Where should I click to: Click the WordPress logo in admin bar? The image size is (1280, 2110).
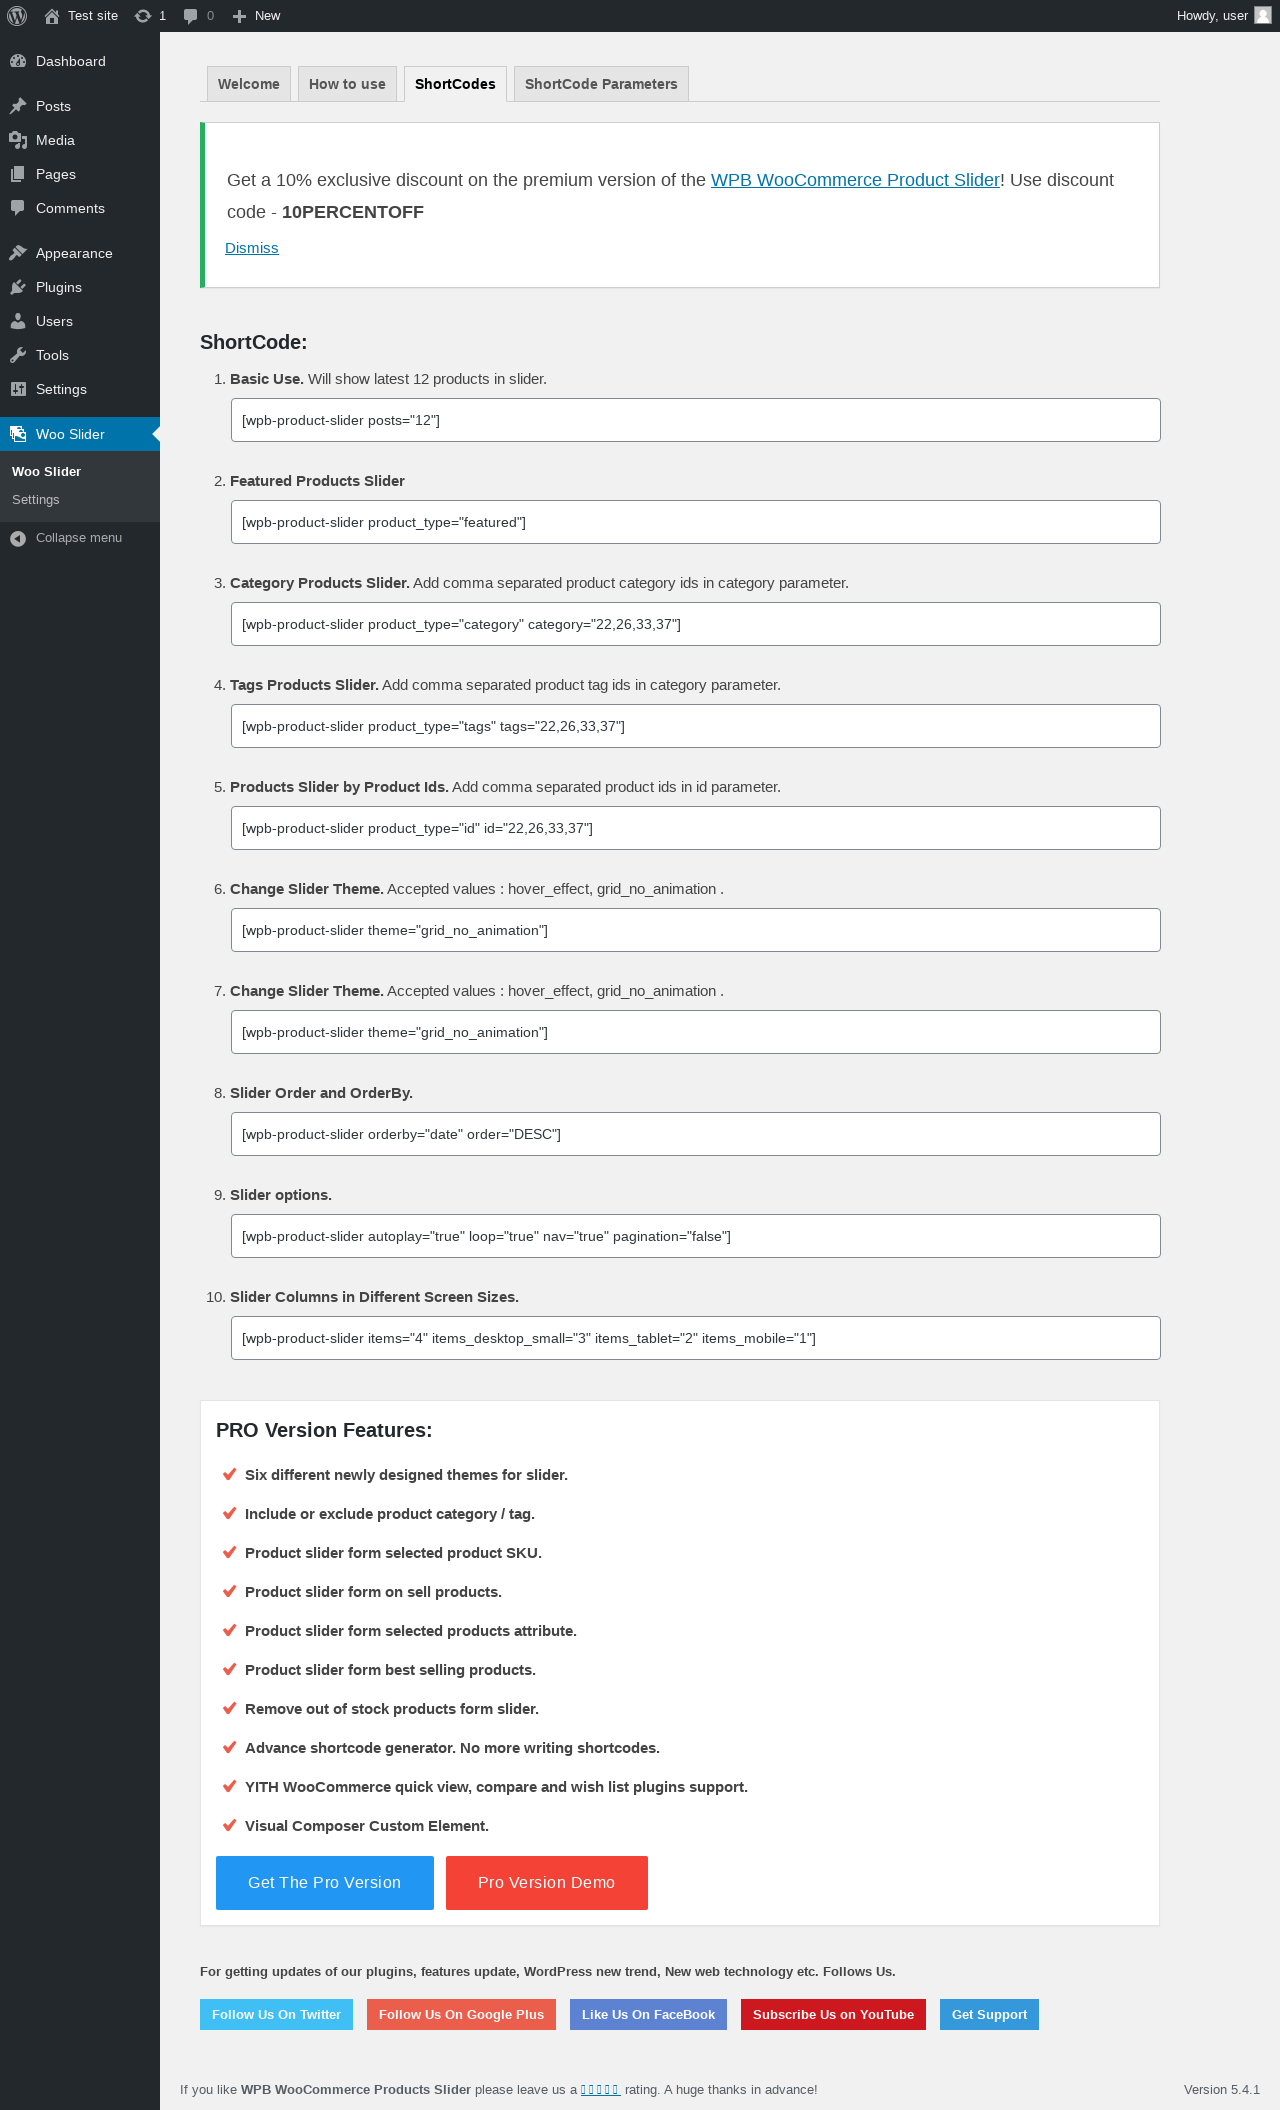(17, 16)
